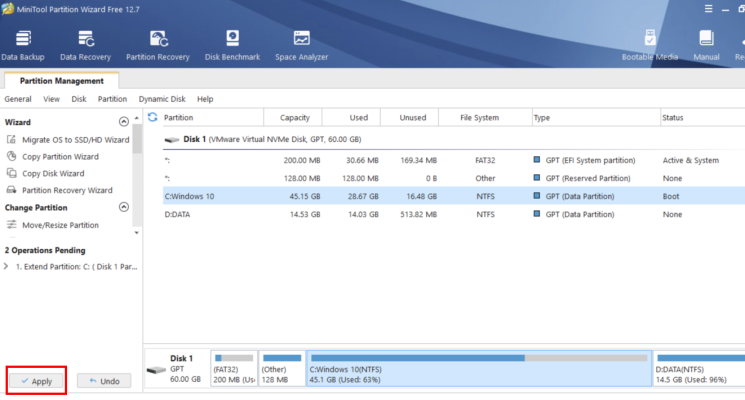Click the MiniTool app logo

(x=8, y=9)
